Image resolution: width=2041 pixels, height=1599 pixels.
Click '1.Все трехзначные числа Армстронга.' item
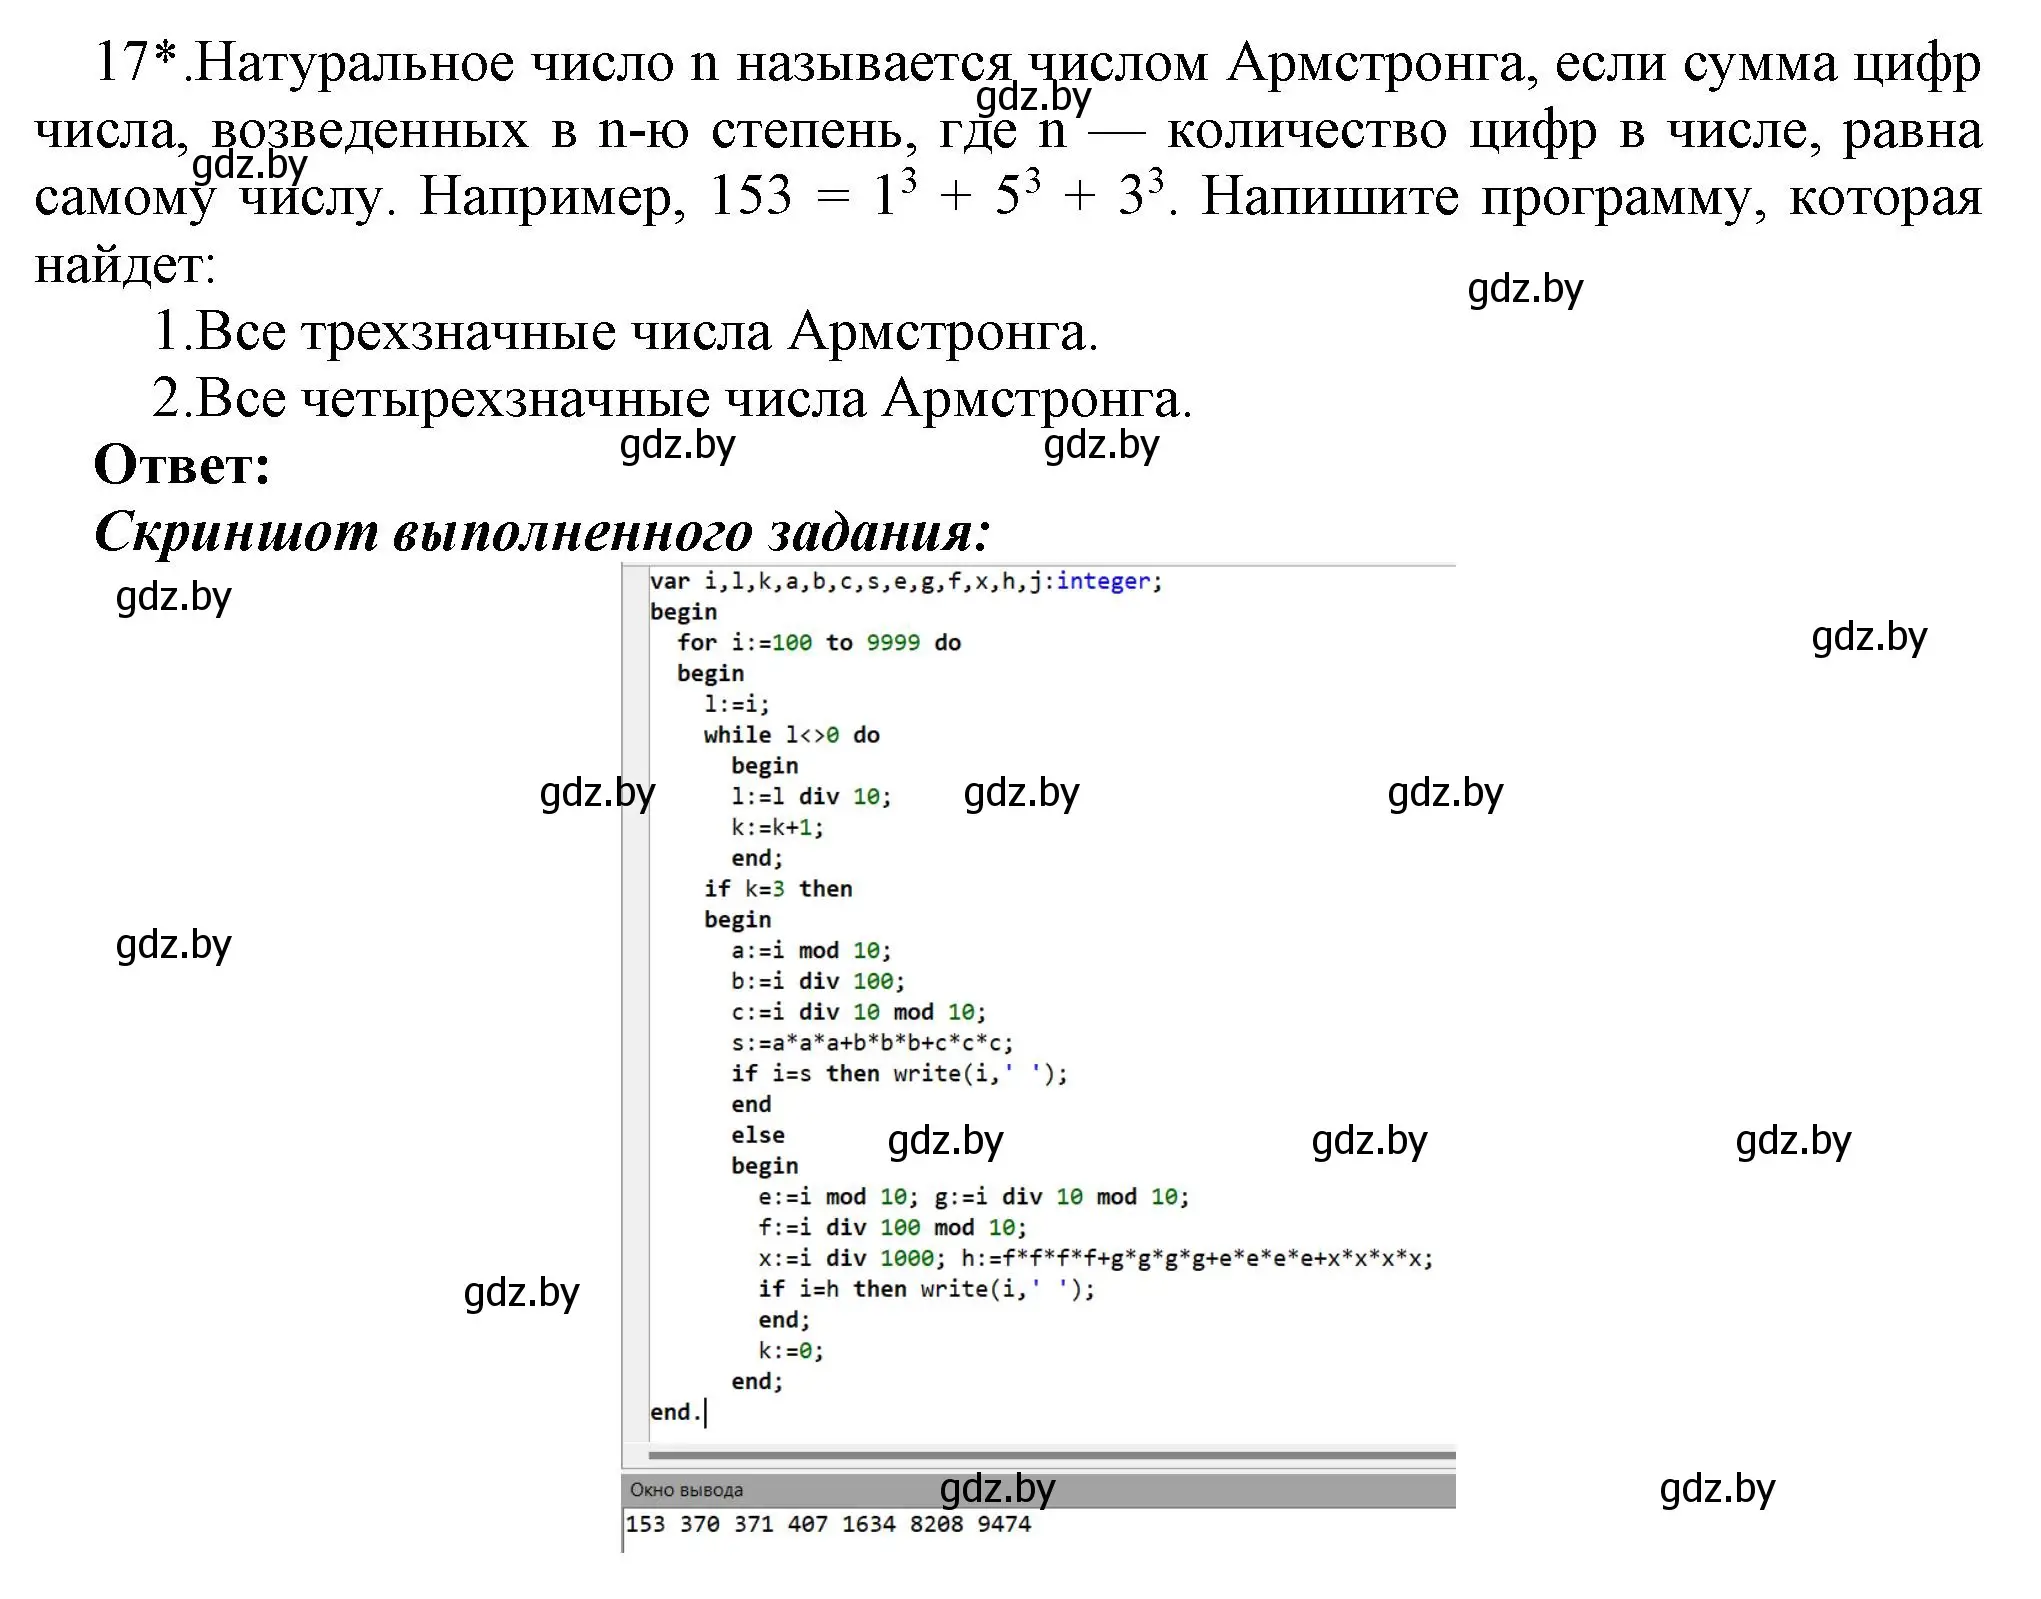coord(625,332)
